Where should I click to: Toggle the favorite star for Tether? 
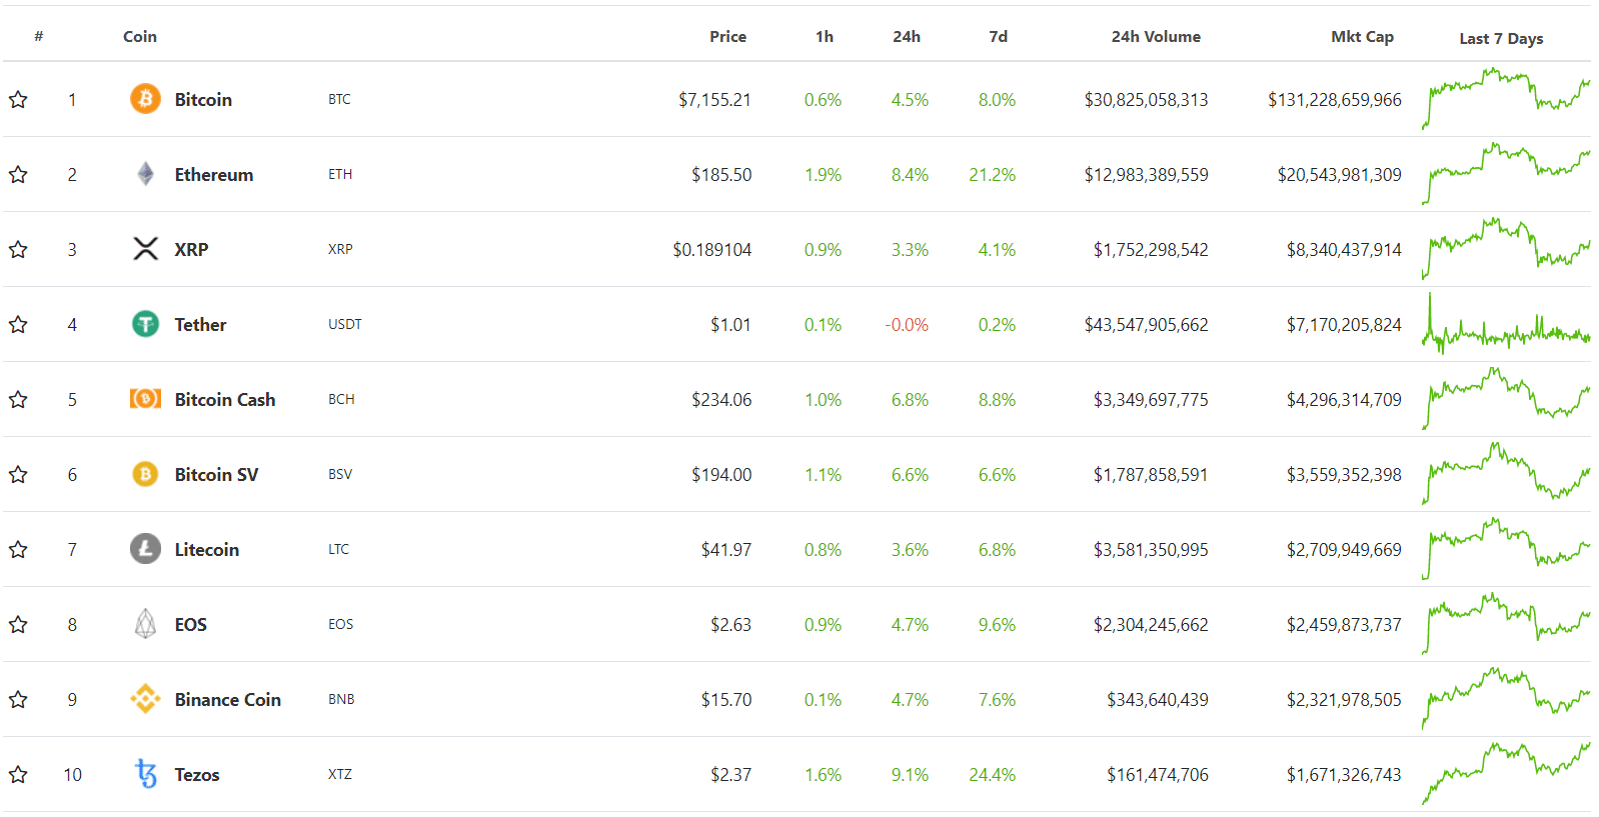pos(18,324)
